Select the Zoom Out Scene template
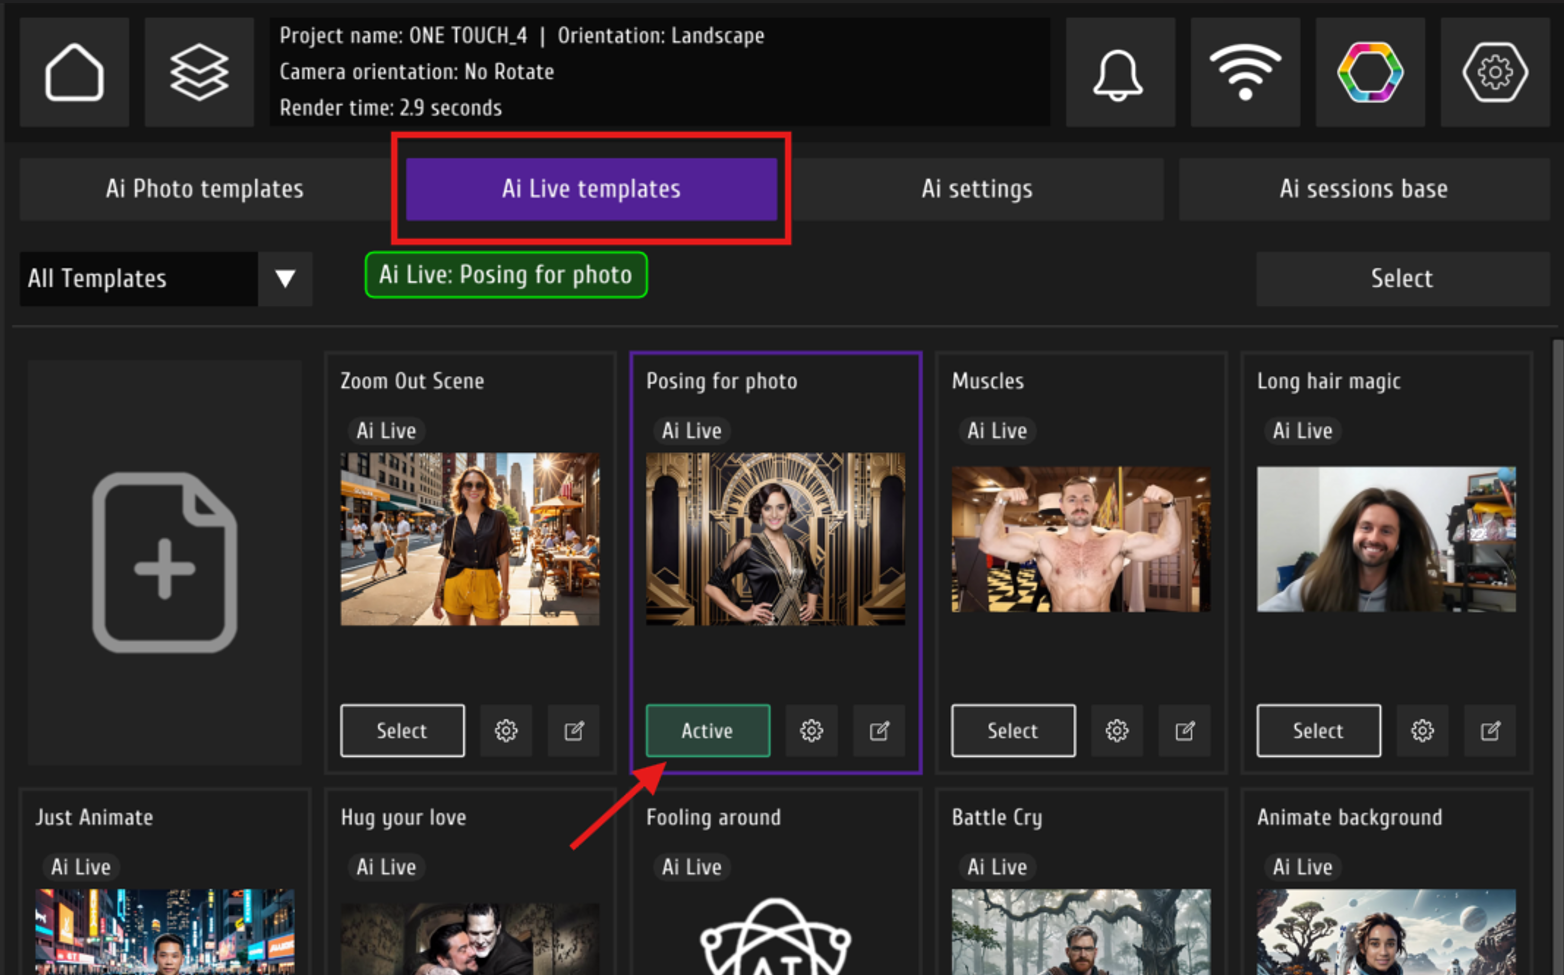 (x=402, y=731)
